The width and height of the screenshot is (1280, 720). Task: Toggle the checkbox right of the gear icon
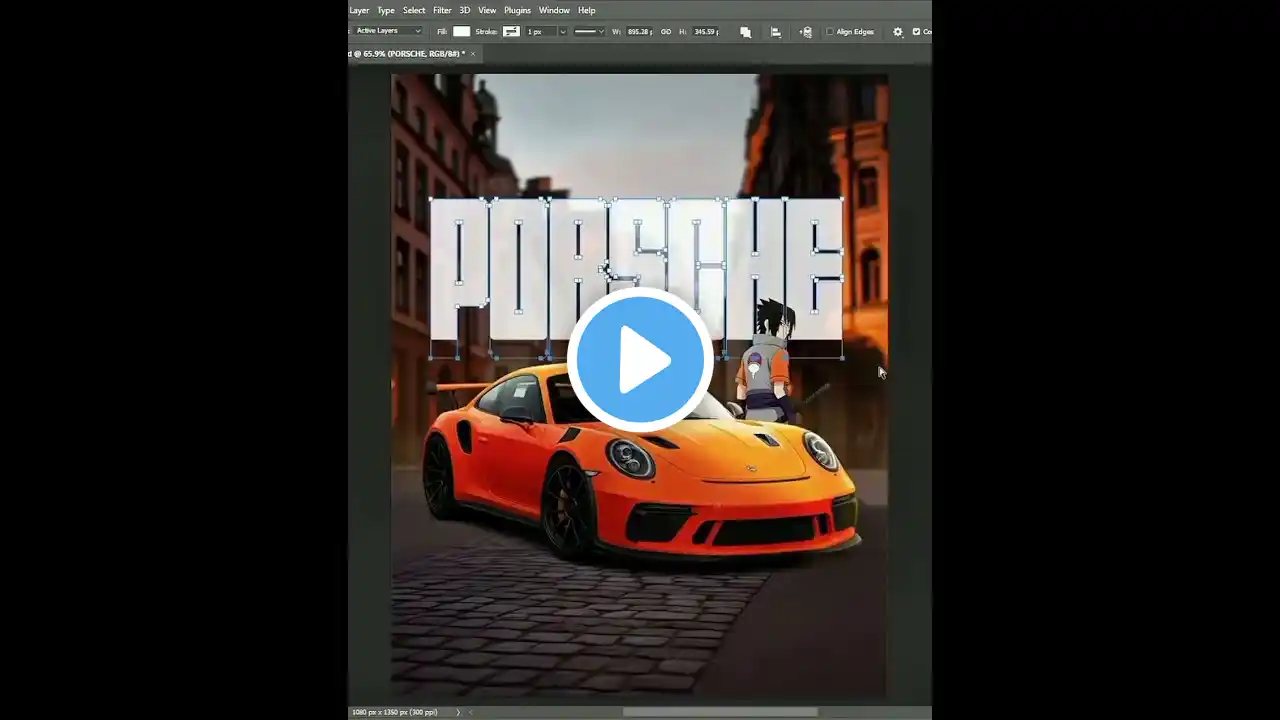point(916,32)
